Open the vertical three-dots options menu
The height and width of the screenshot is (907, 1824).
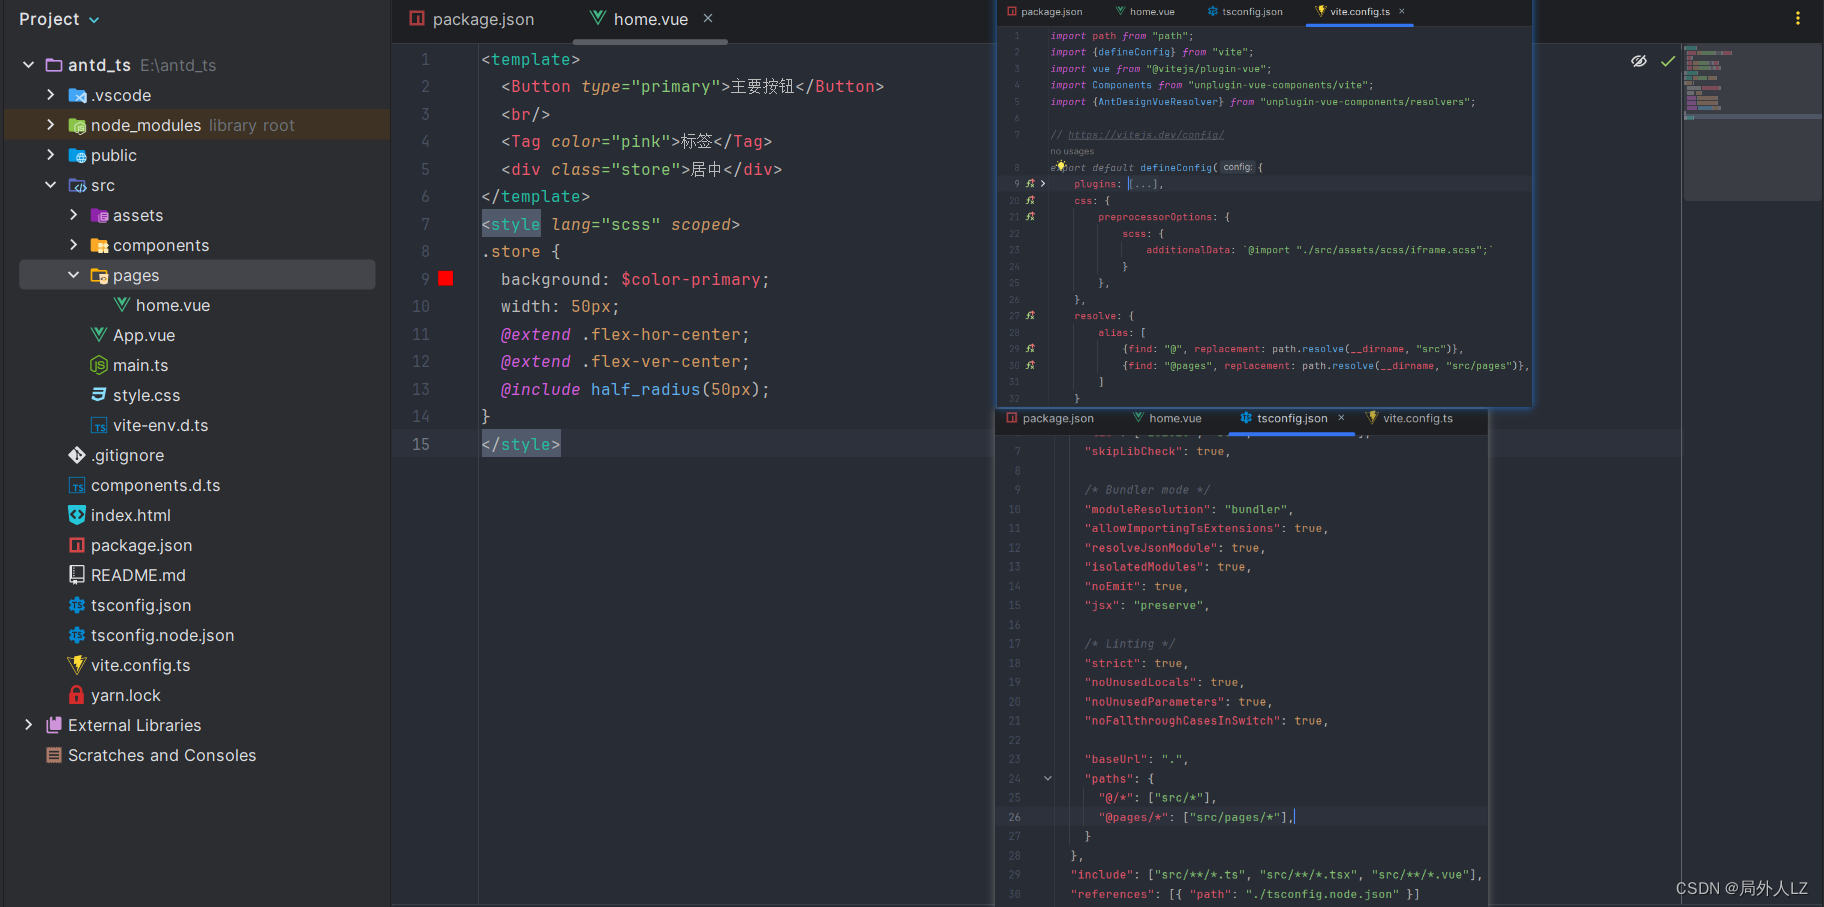1797,18
